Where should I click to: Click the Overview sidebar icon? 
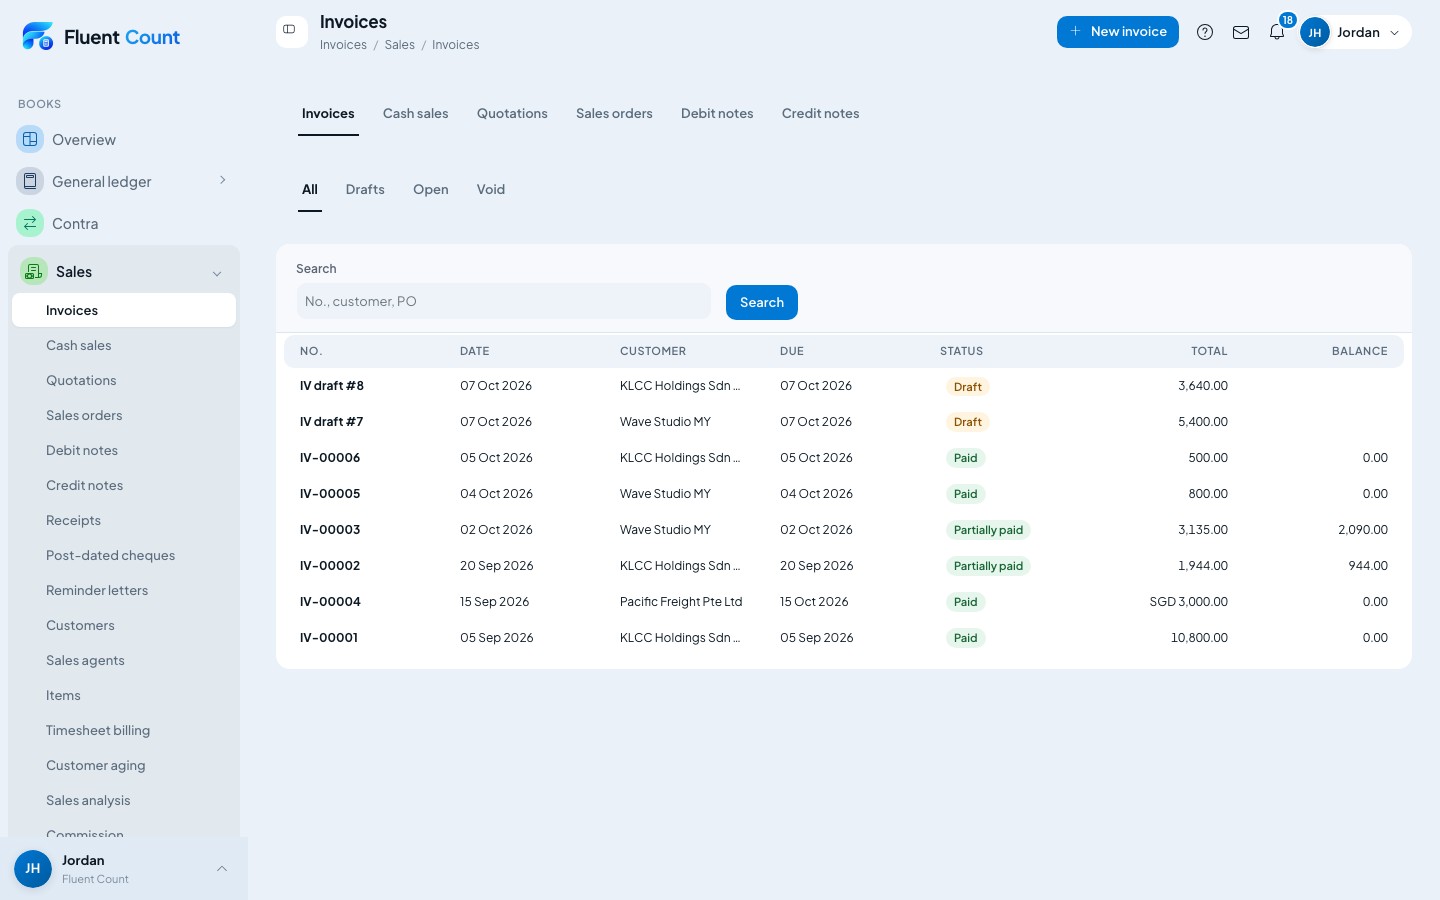30,139
